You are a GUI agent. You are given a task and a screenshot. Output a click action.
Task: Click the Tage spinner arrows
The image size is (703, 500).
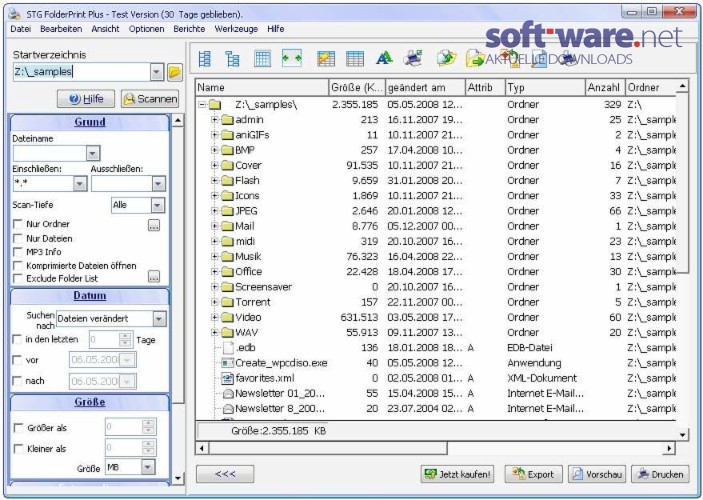(125, 339)
